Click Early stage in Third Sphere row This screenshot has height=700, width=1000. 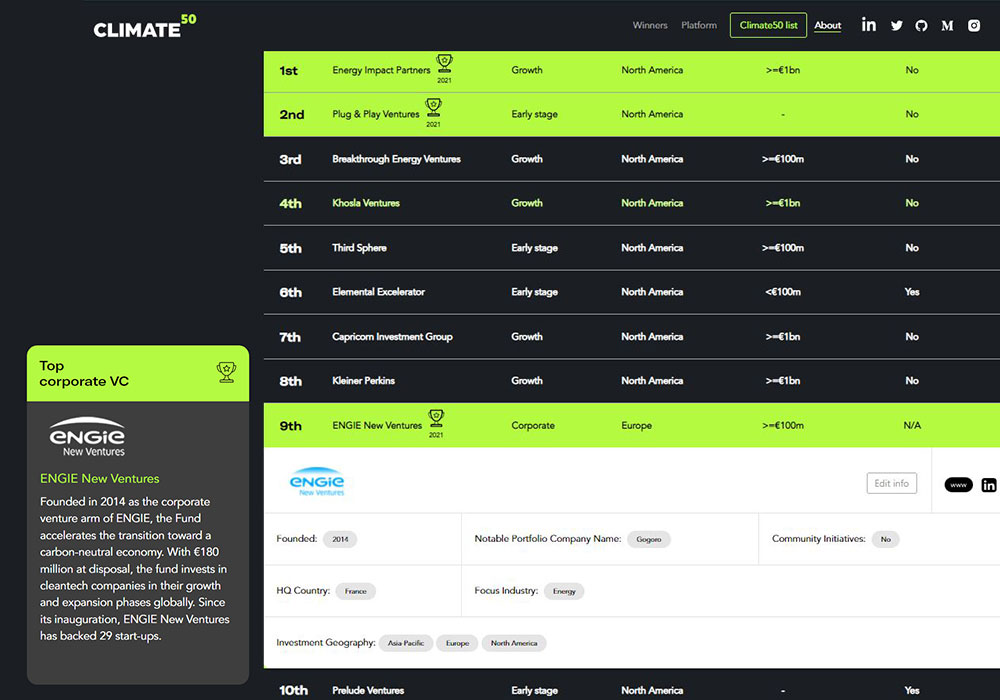534,248
